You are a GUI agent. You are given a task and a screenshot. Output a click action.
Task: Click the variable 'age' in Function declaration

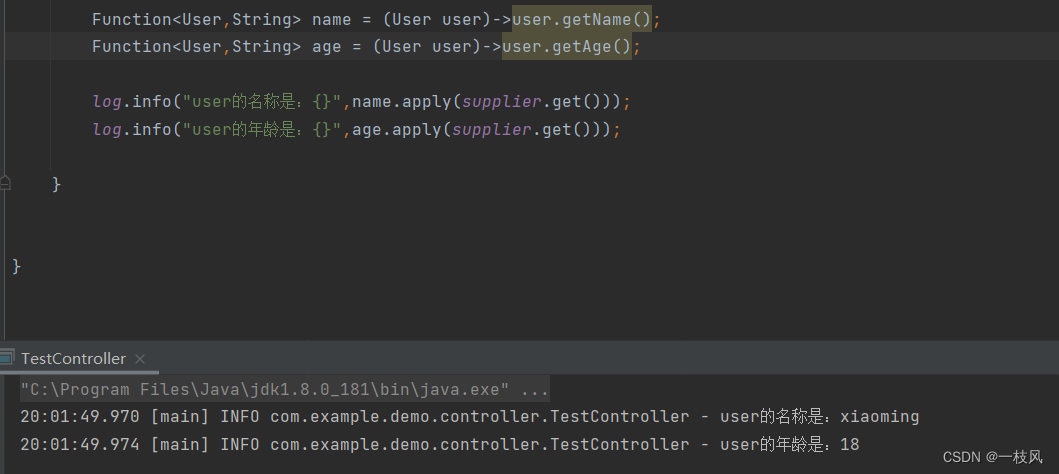[x=326, y=47]
